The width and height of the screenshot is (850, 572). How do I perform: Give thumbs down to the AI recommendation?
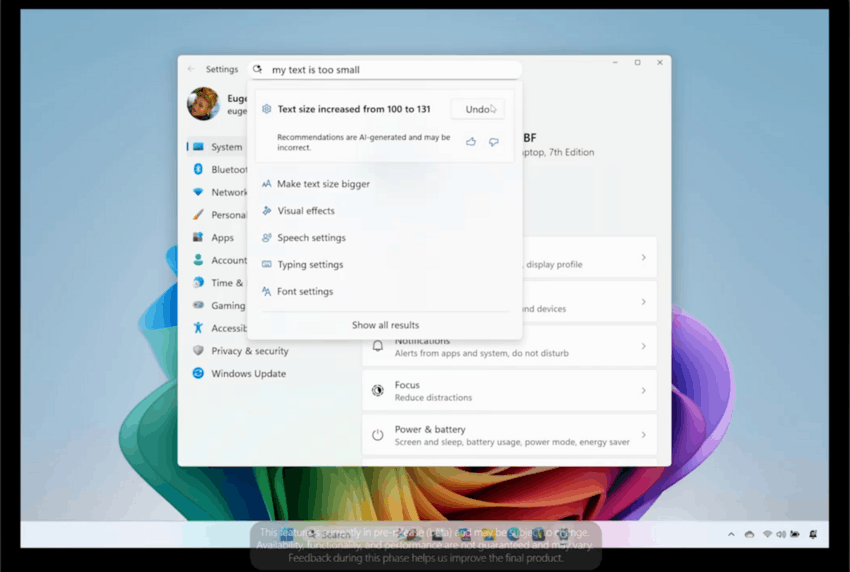(493, 142)
